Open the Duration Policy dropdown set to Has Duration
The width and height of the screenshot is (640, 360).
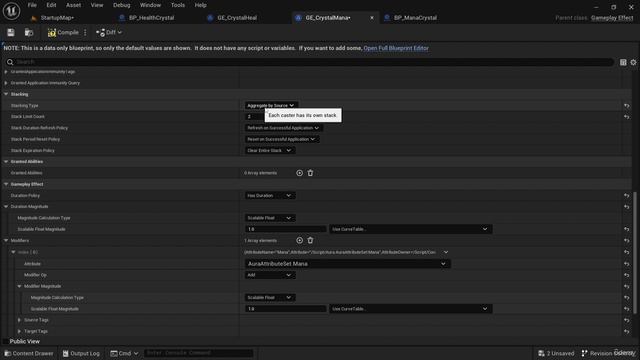click(x=270, y=196)
